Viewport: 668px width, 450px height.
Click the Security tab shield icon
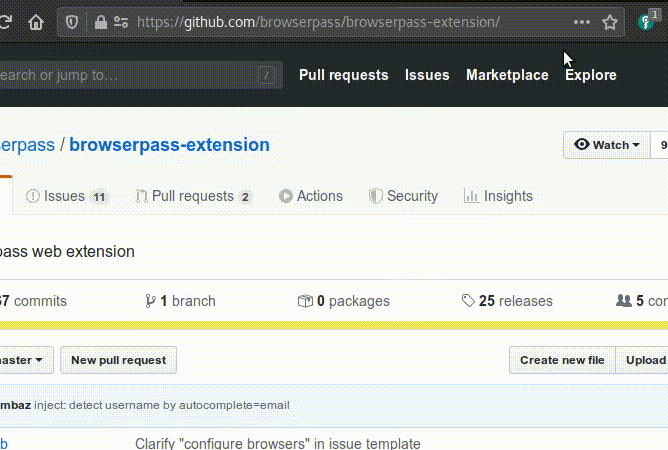click(x=376, y=196)
